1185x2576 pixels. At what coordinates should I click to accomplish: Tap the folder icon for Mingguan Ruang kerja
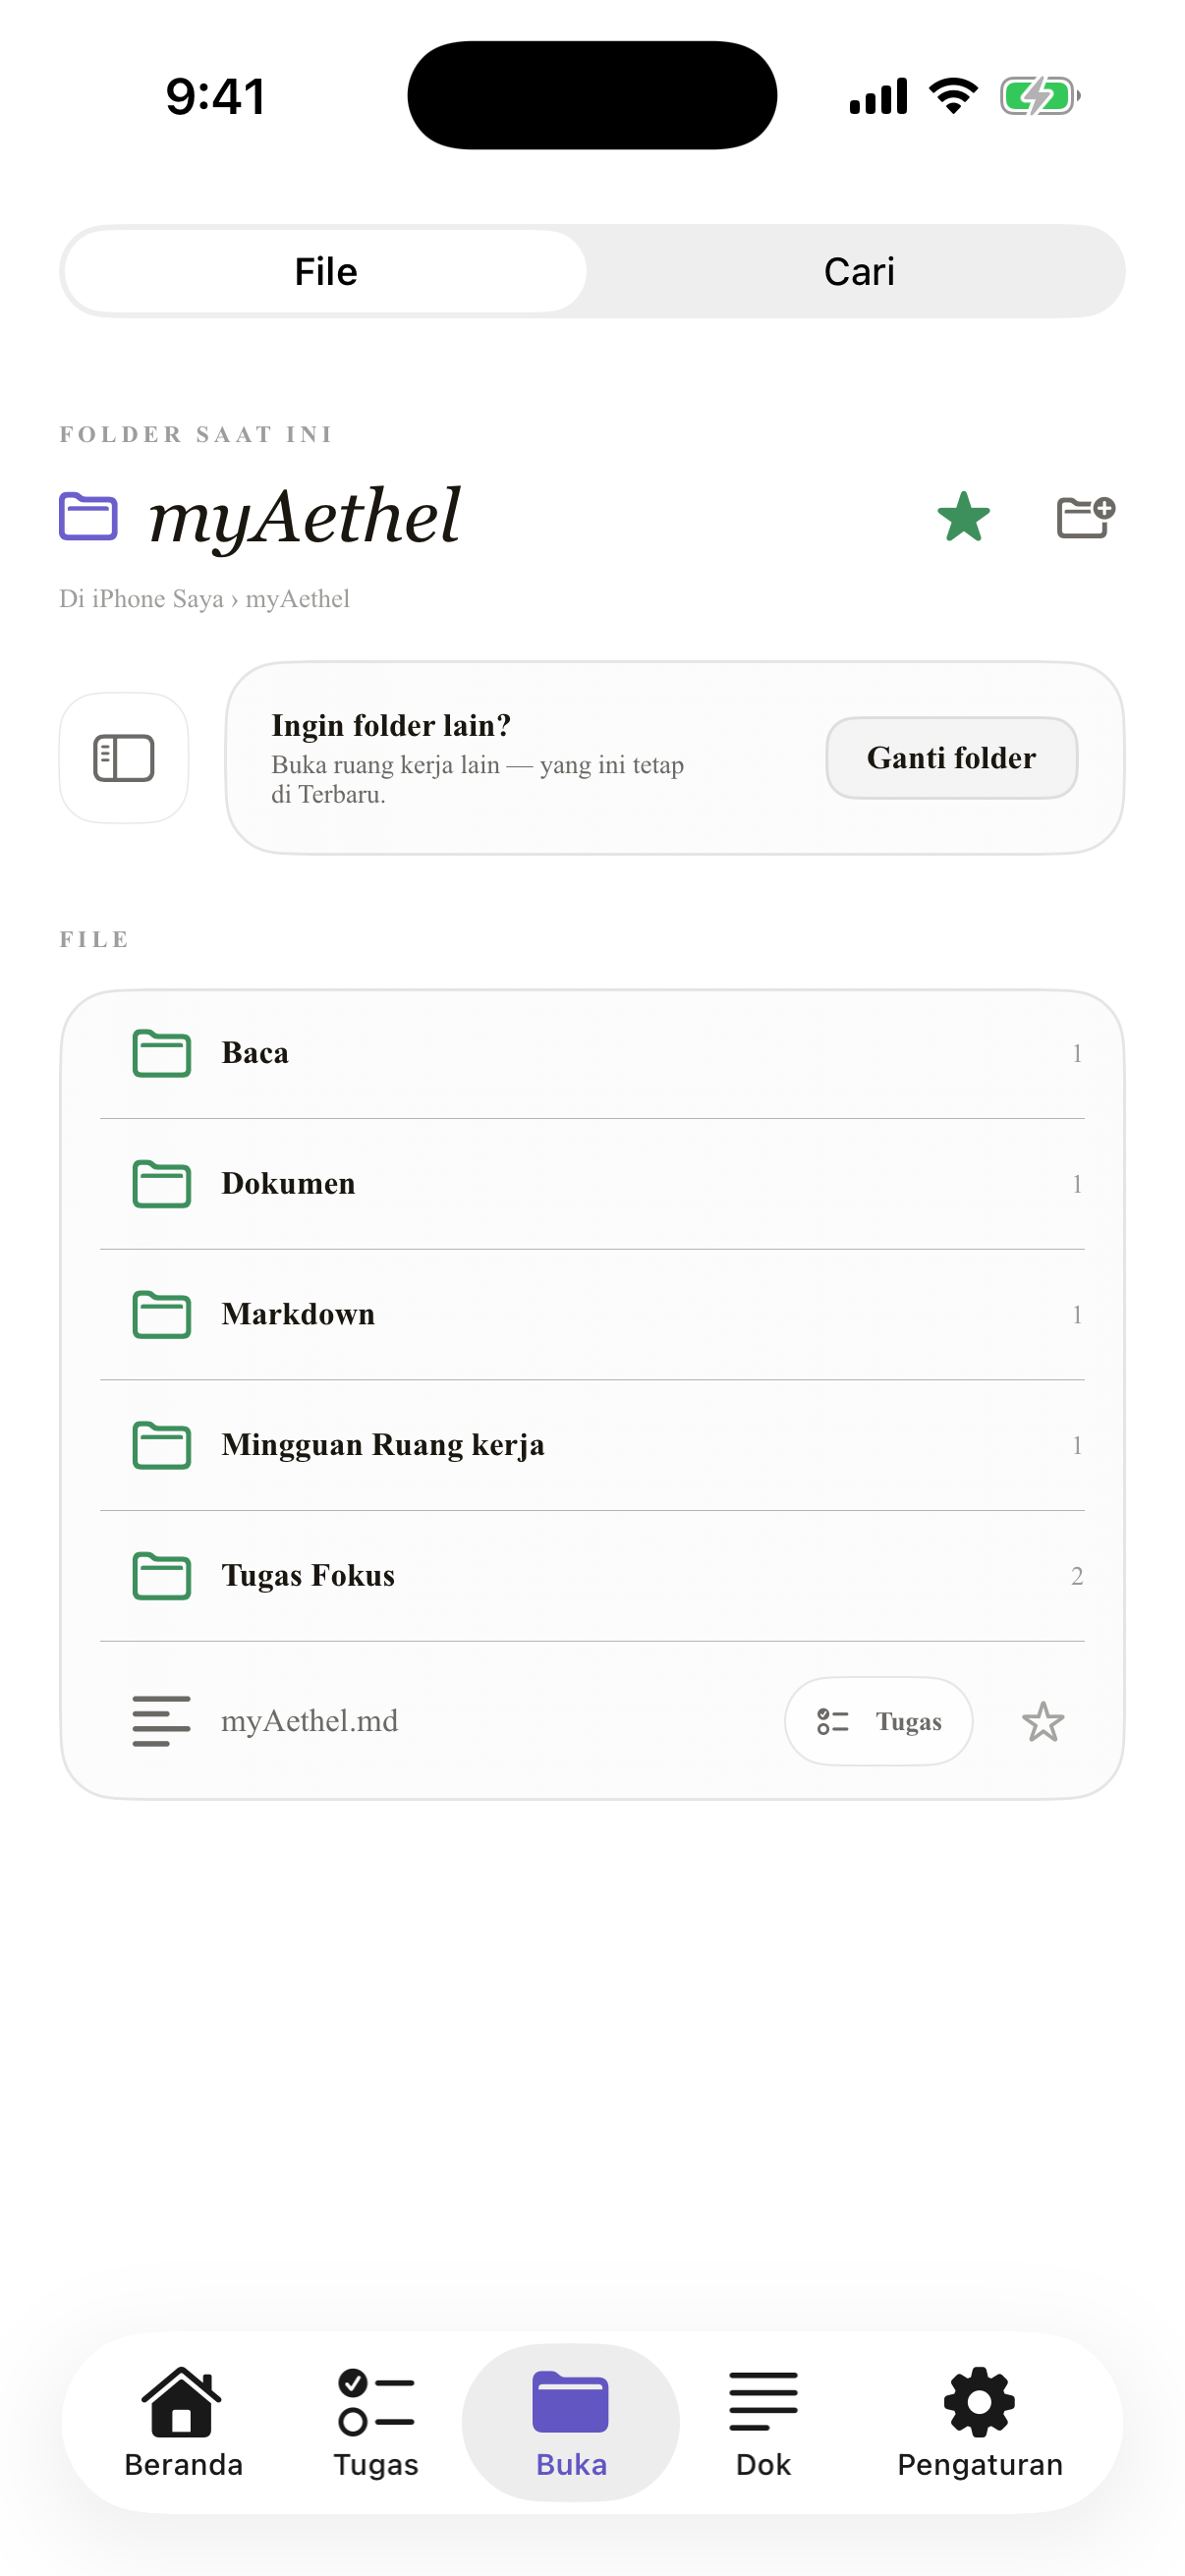(161, 1445)
